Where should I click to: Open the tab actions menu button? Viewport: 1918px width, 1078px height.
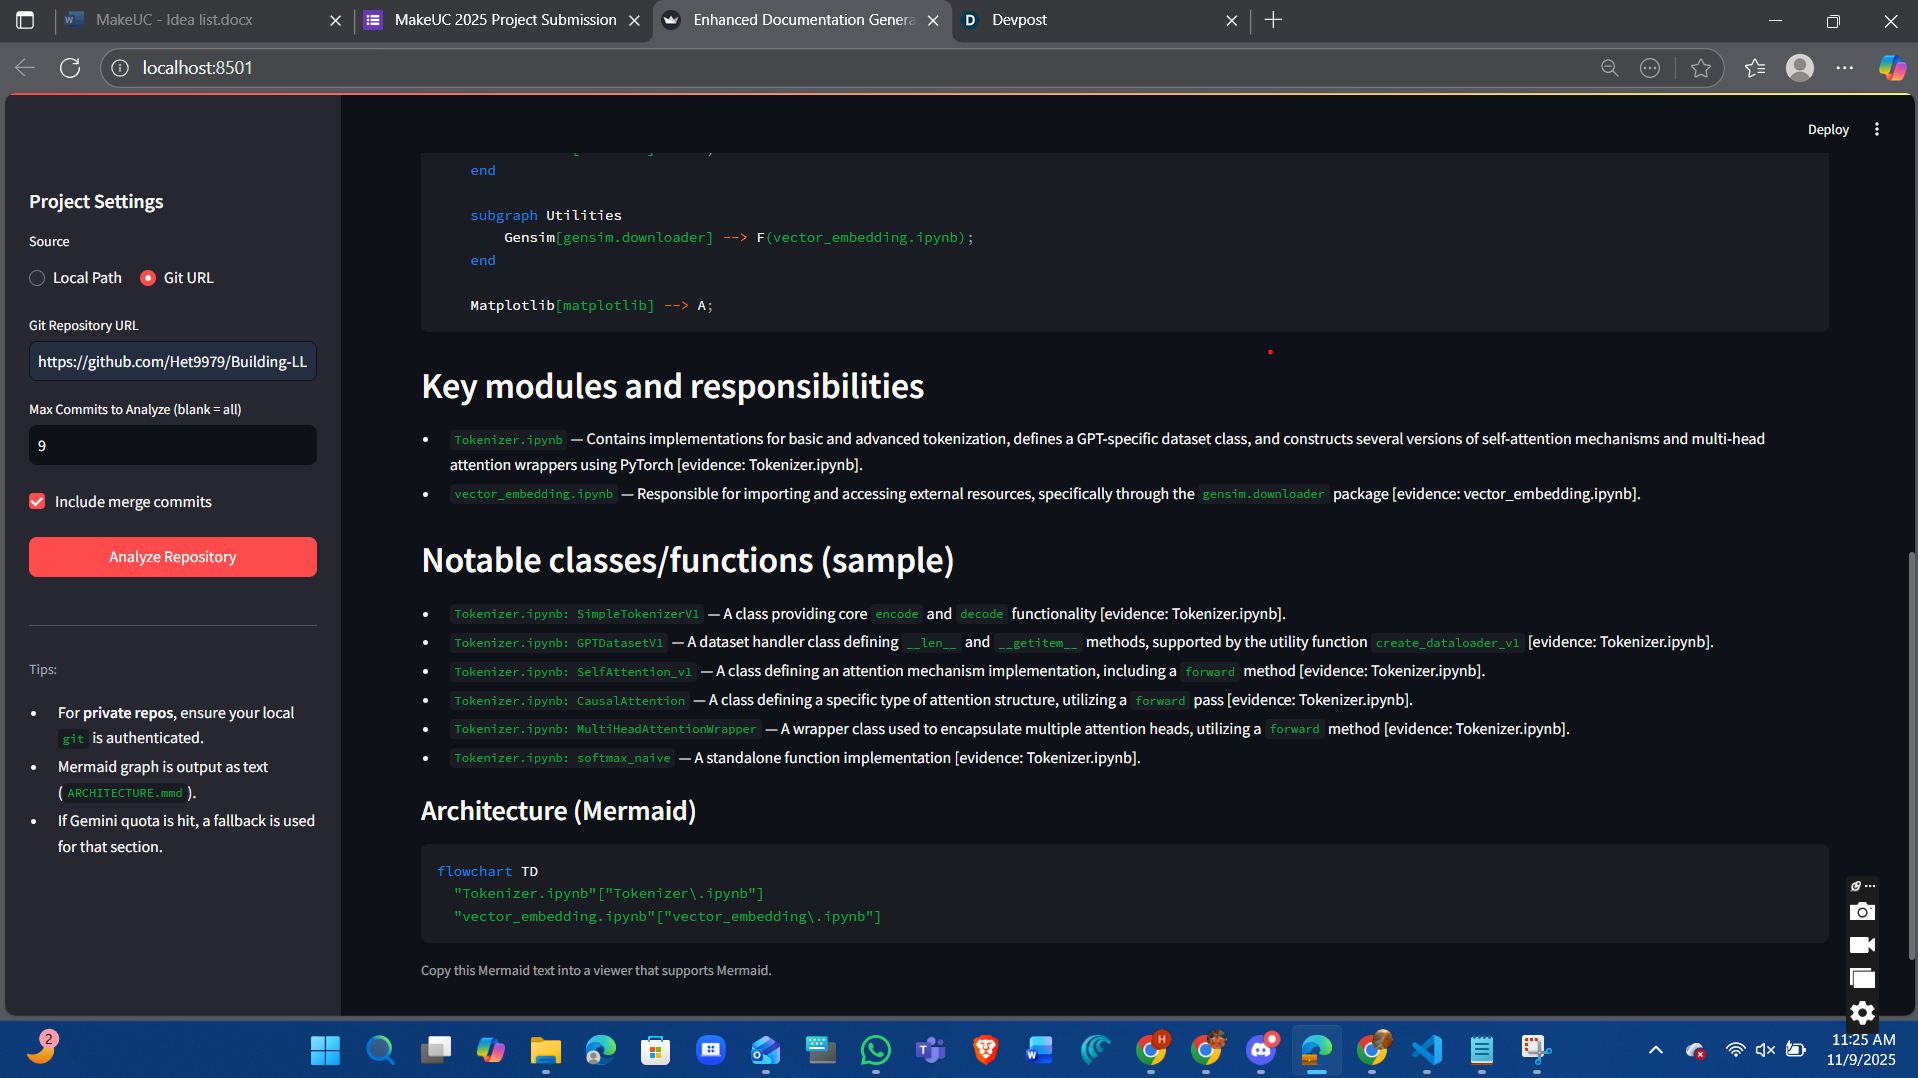tap(25, 20)
